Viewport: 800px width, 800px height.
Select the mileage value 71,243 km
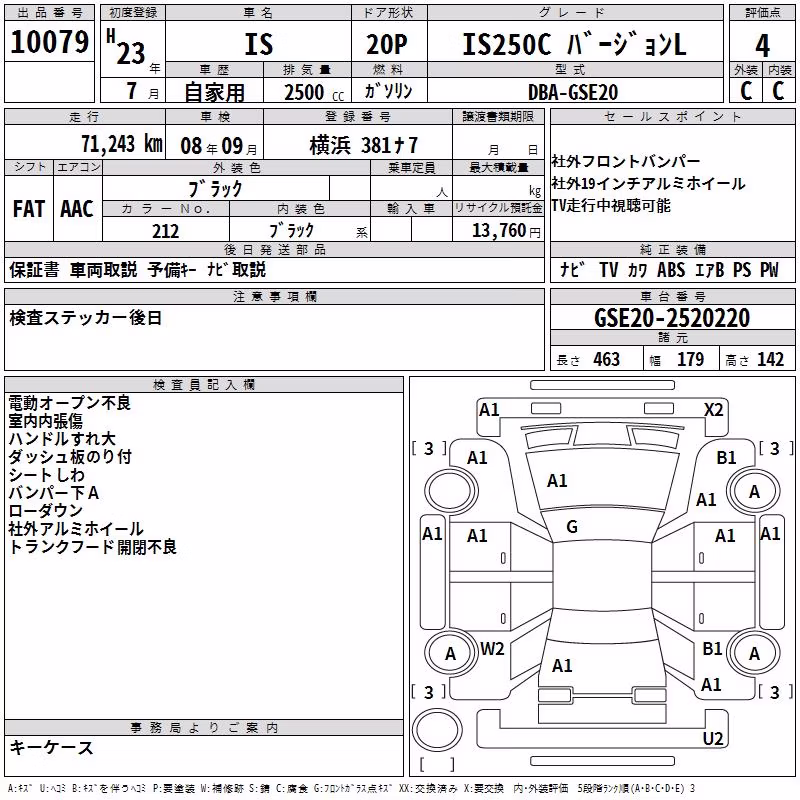point(122,144)
